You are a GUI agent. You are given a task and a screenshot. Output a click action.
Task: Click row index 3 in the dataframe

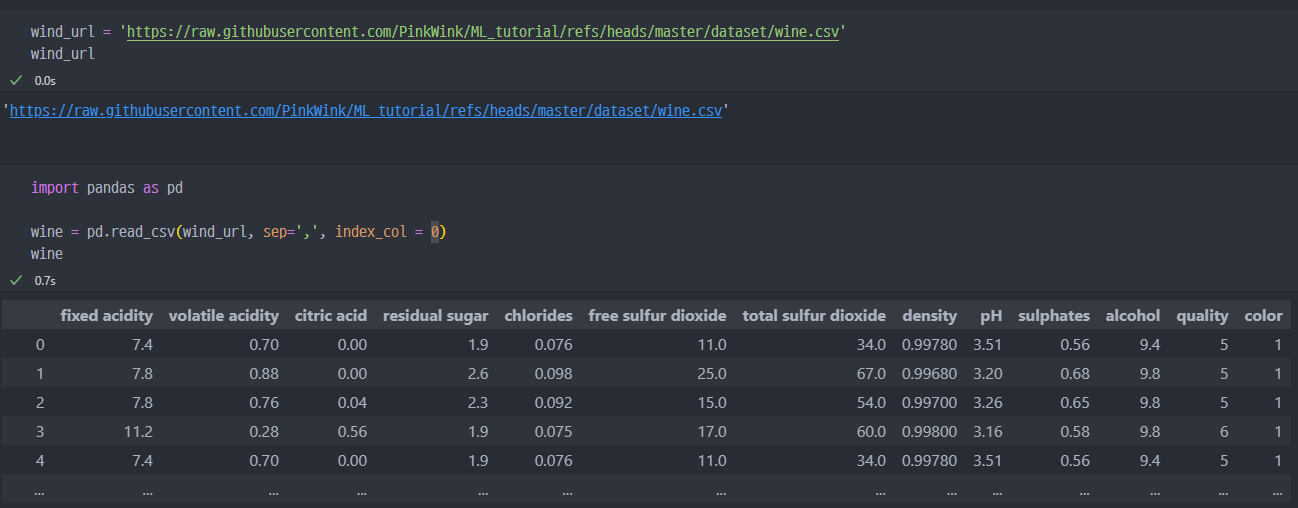coord(40,432)
